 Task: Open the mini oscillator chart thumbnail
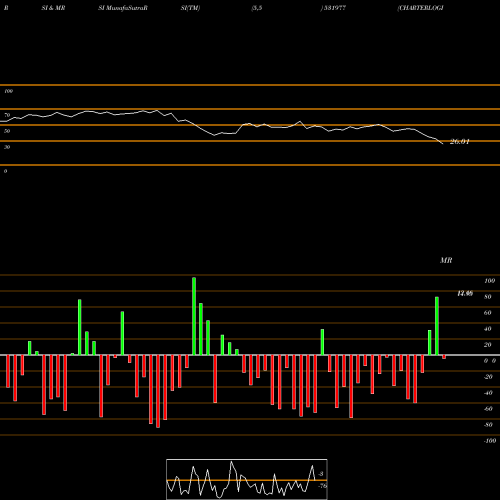[x=247, y=479]
